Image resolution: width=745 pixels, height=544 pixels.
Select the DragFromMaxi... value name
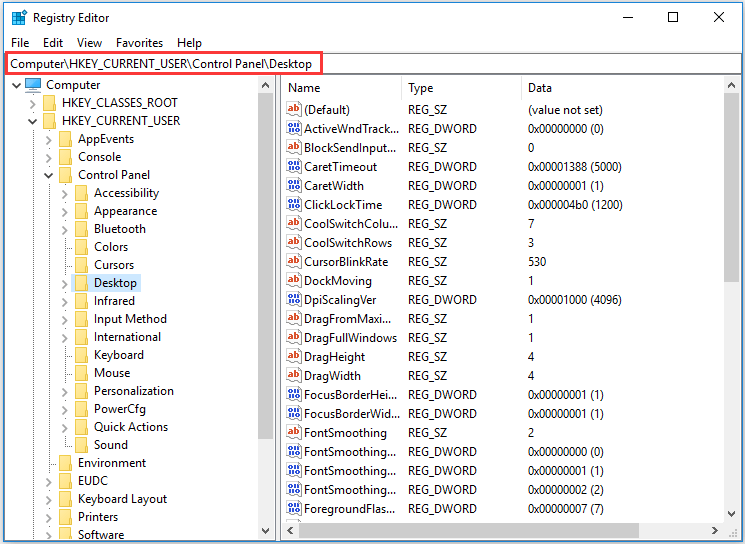pos(348,318)
